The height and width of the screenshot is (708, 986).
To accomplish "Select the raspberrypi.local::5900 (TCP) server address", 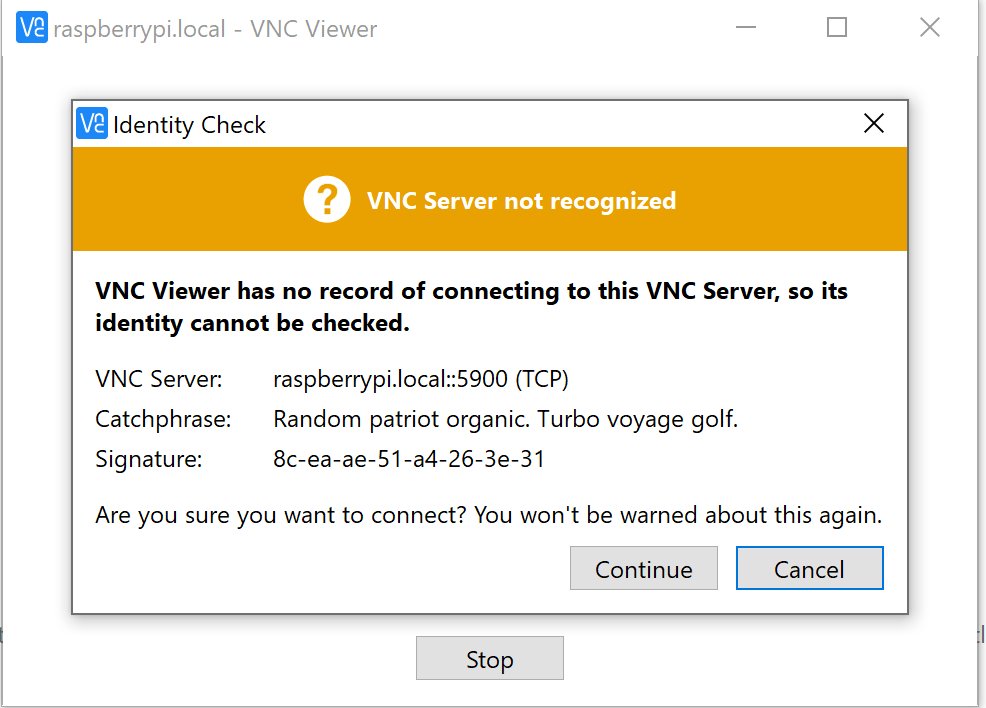I will tap(421, 379).
